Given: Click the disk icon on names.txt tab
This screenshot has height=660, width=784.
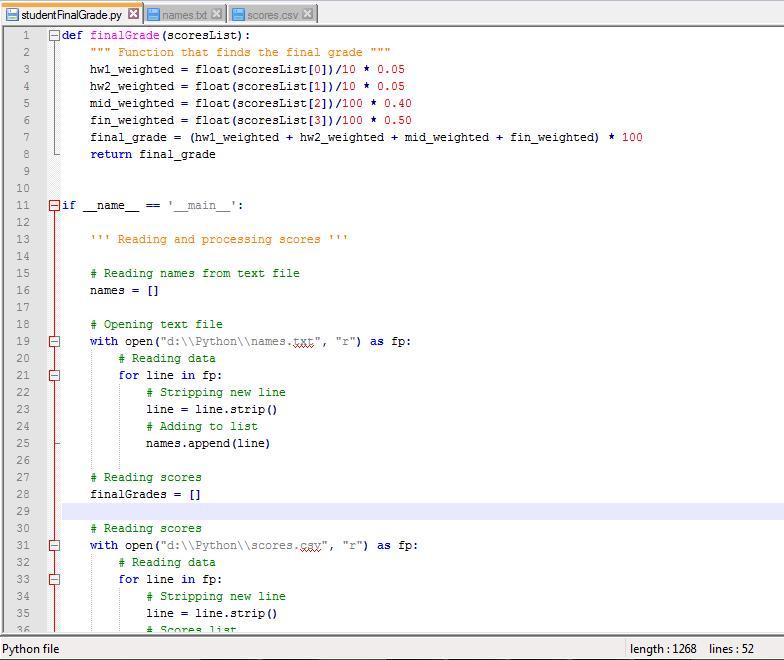Looking at the screenshot, I should click(153, 15).
